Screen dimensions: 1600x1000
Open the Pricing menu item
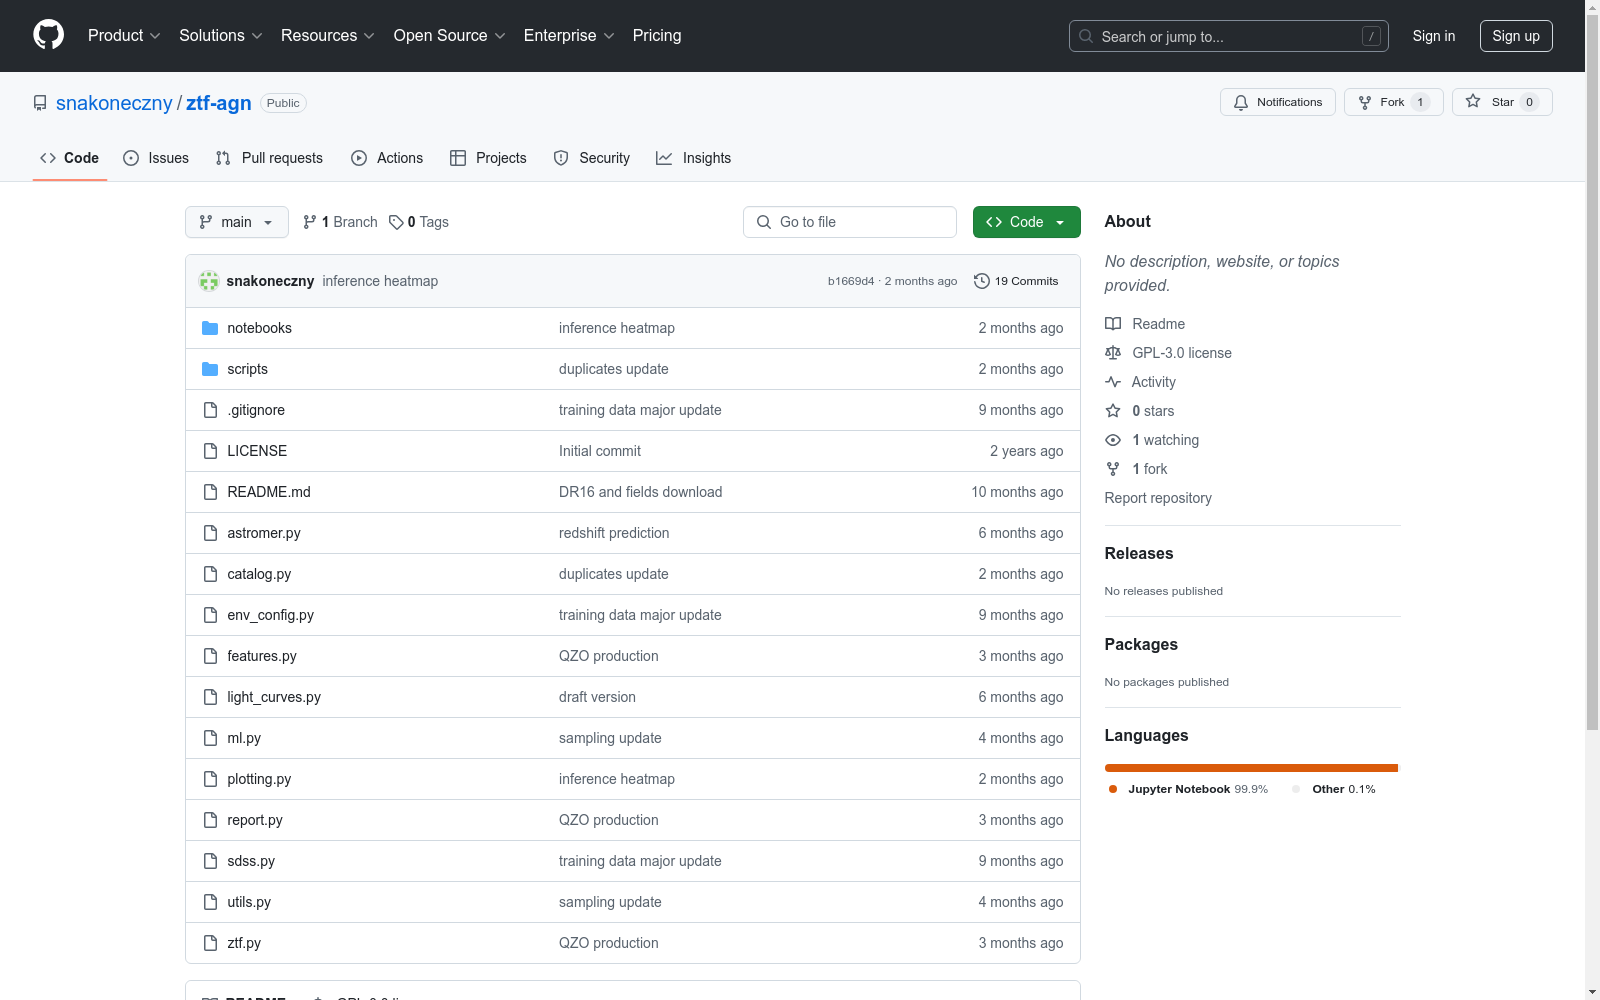click(x=657, y=36)
